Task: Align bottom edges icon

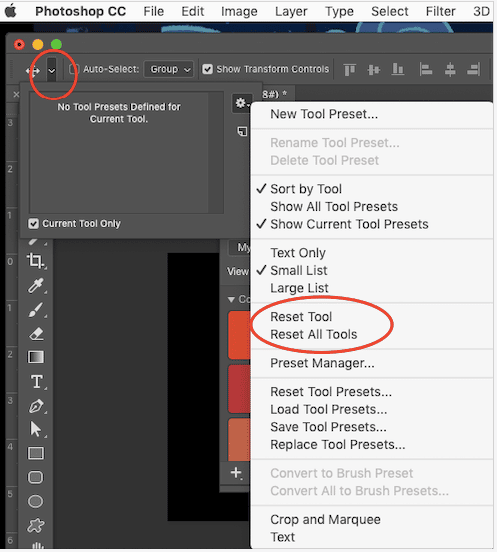Action: pos(398,69)
